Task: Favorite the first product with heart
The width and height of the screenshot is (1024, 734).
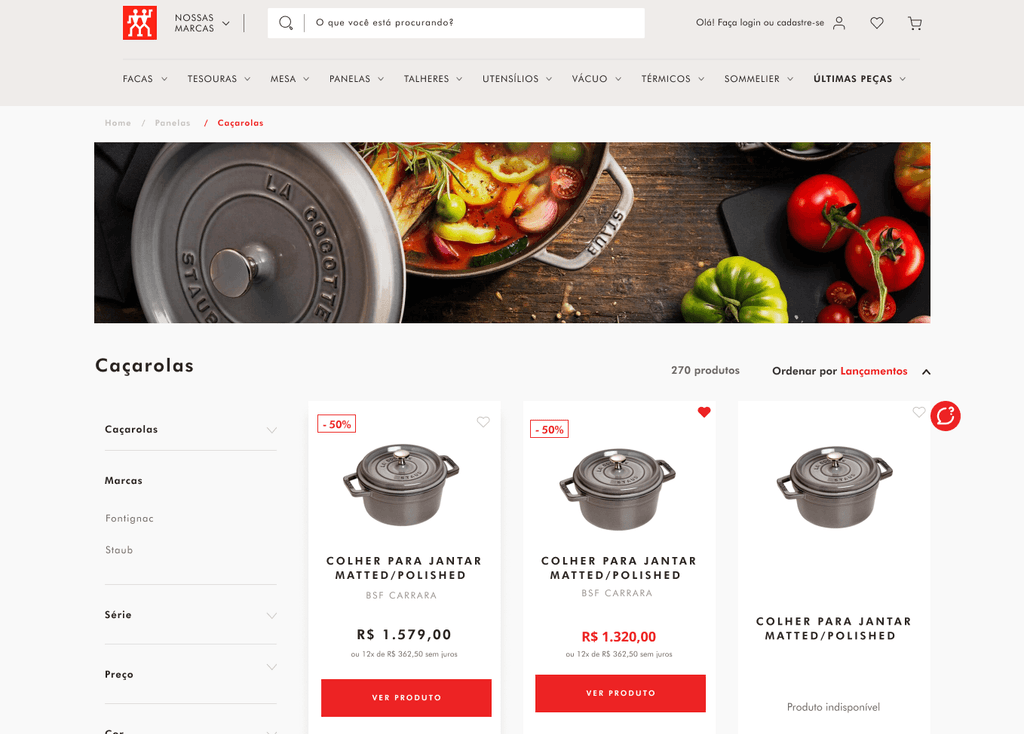Action: tap(483, 422)
